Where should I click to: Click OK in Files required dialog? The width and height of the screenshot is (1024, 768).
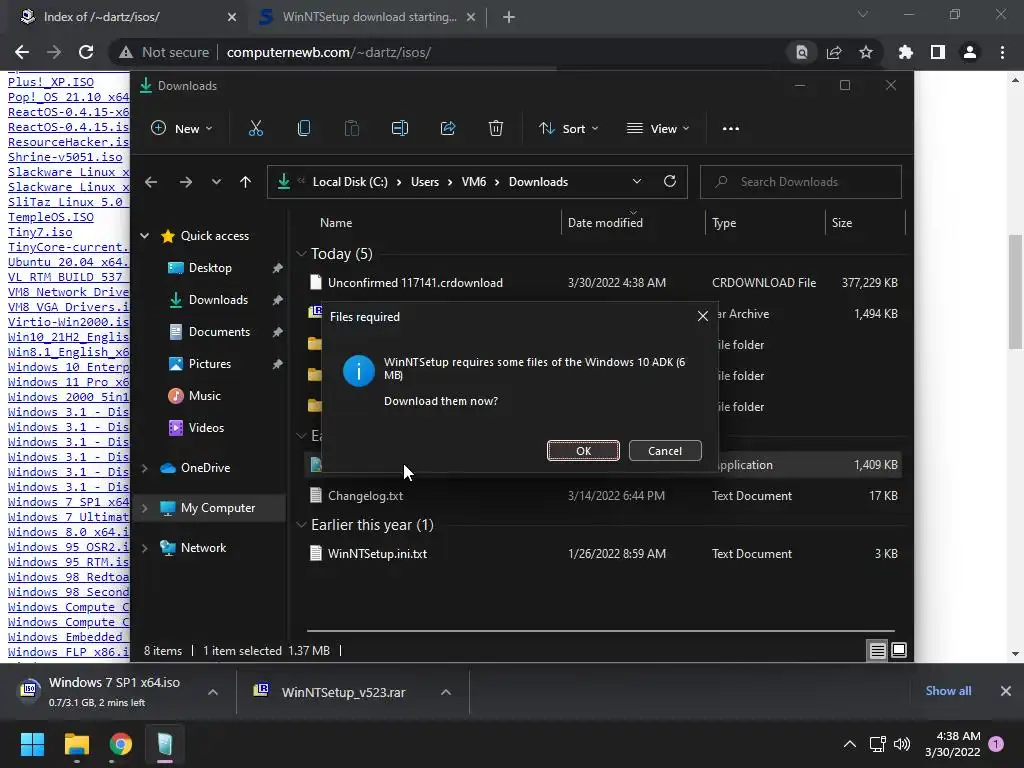pyautogui.click(x=583, y=451)
